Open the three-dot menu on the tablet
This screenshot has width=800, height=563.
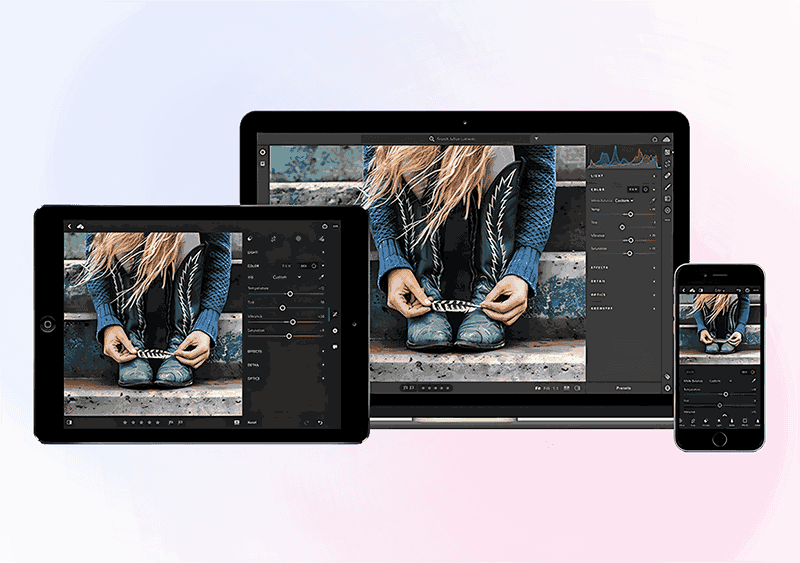click(x=335, y=227)
